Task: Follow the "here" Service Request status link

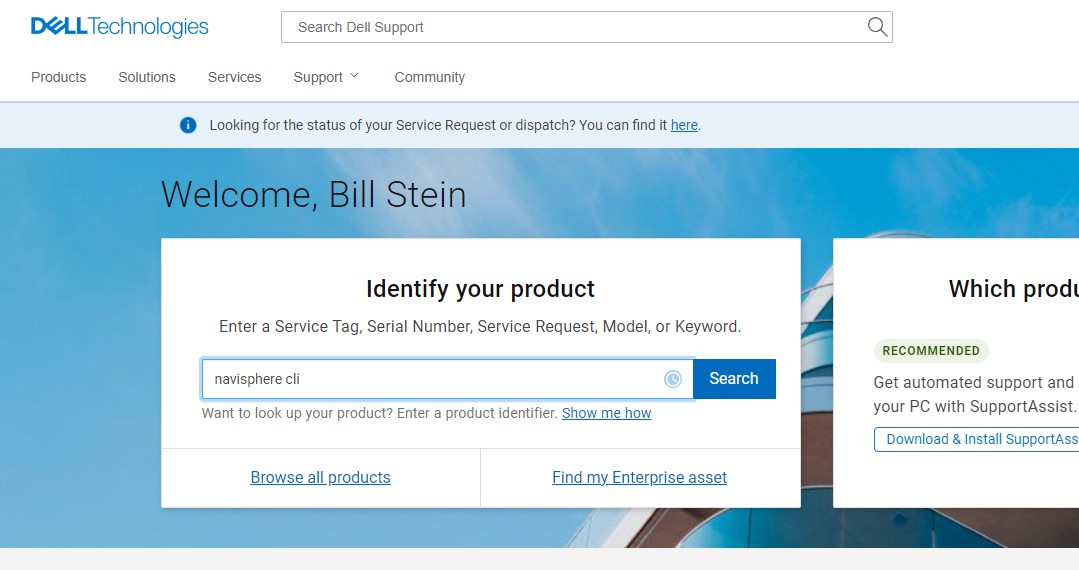Action: pos(684,125)
